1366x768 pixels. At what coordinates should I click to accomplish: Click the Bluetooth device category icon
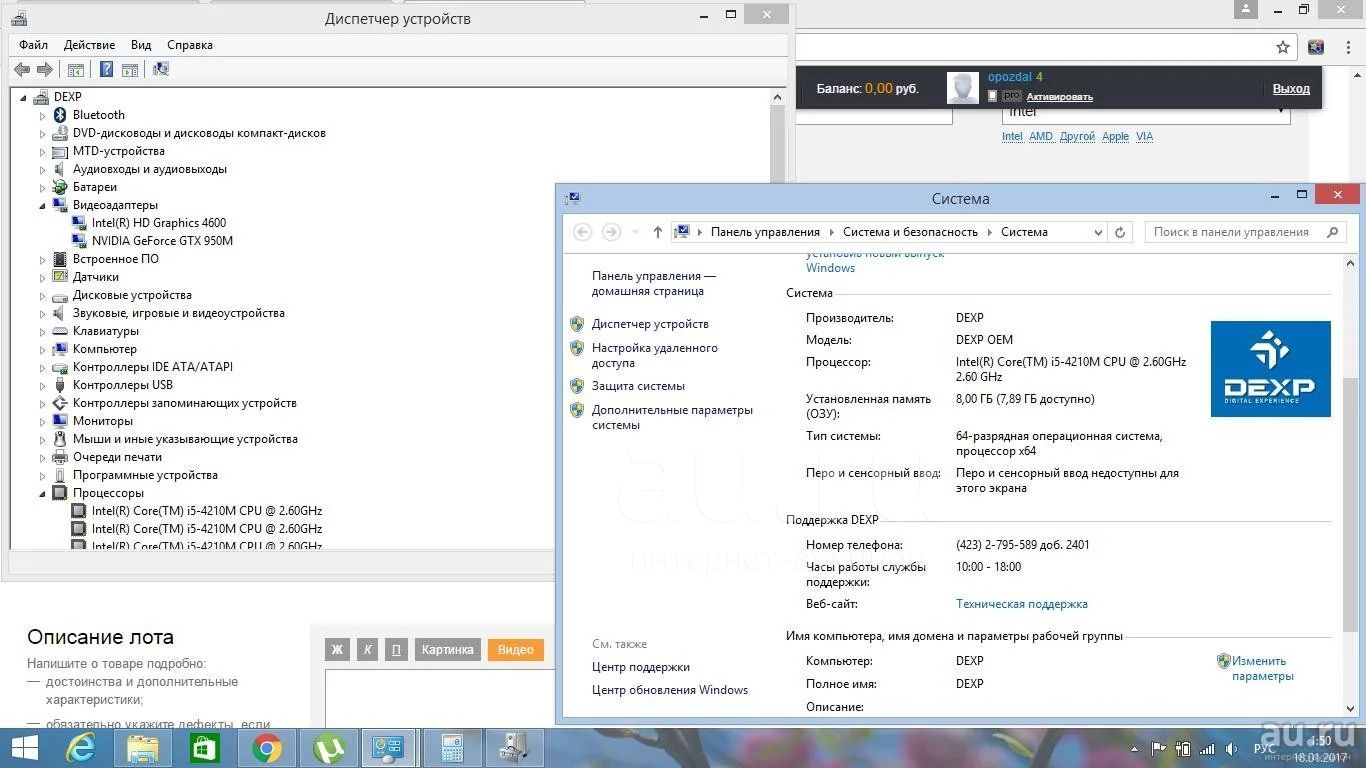[x=60, y=115]
